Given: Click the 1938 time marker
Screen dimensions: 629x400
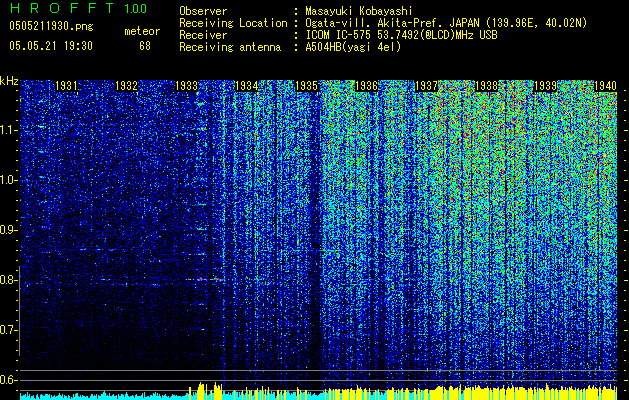Looking at the screenshot, I should click(x=486, y=86).
